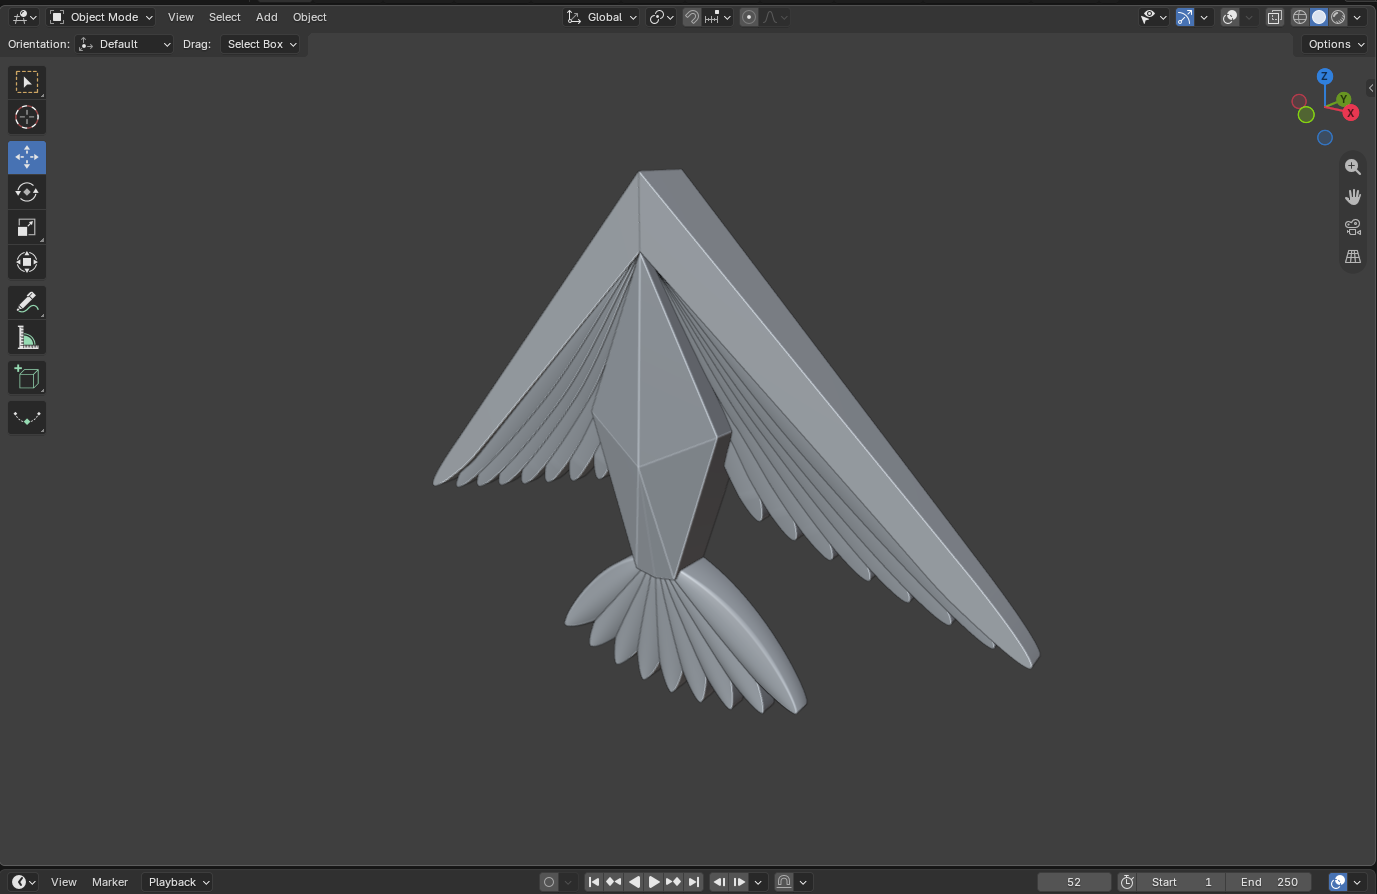
Task: Activate the Scale tool
Action: (27, 227)
